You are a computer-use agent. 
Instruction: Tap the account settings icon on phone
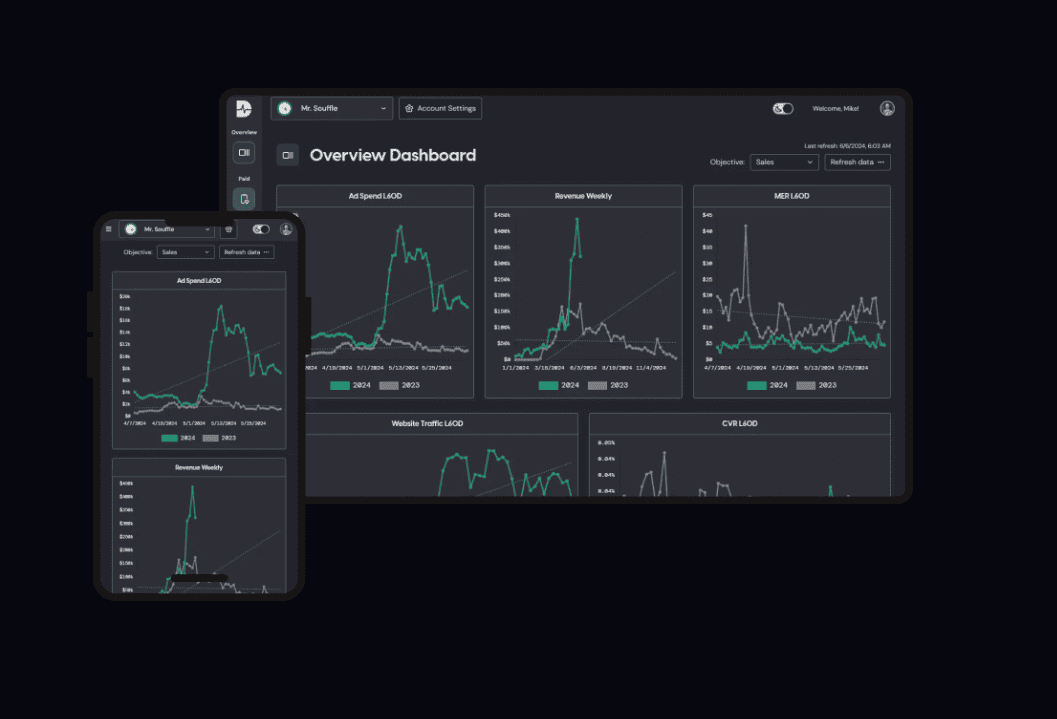[x=228, y=229]
